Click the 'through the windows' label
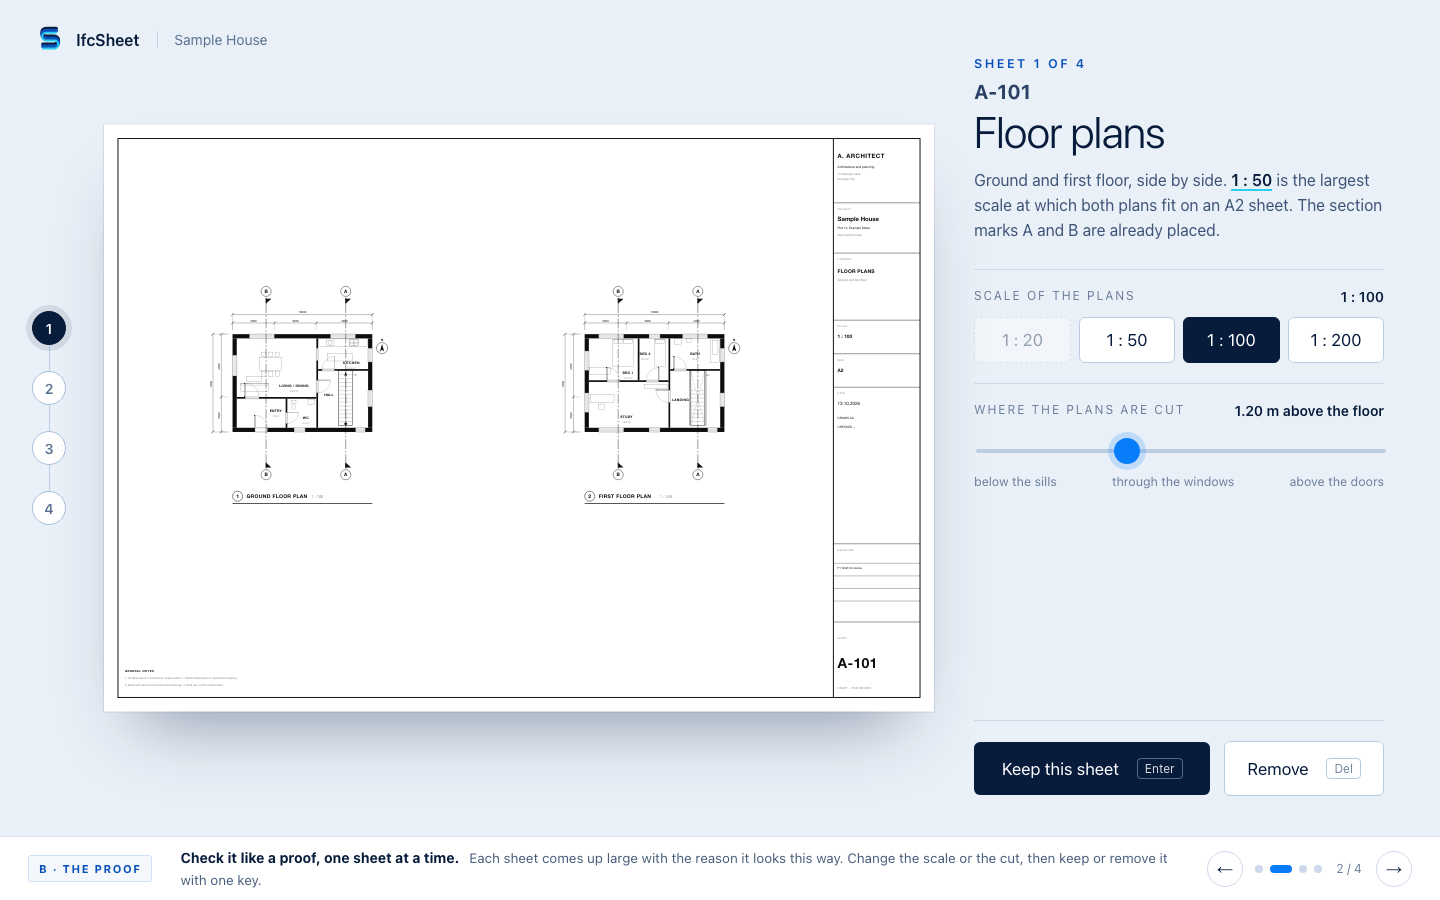 click(1173, 482)
